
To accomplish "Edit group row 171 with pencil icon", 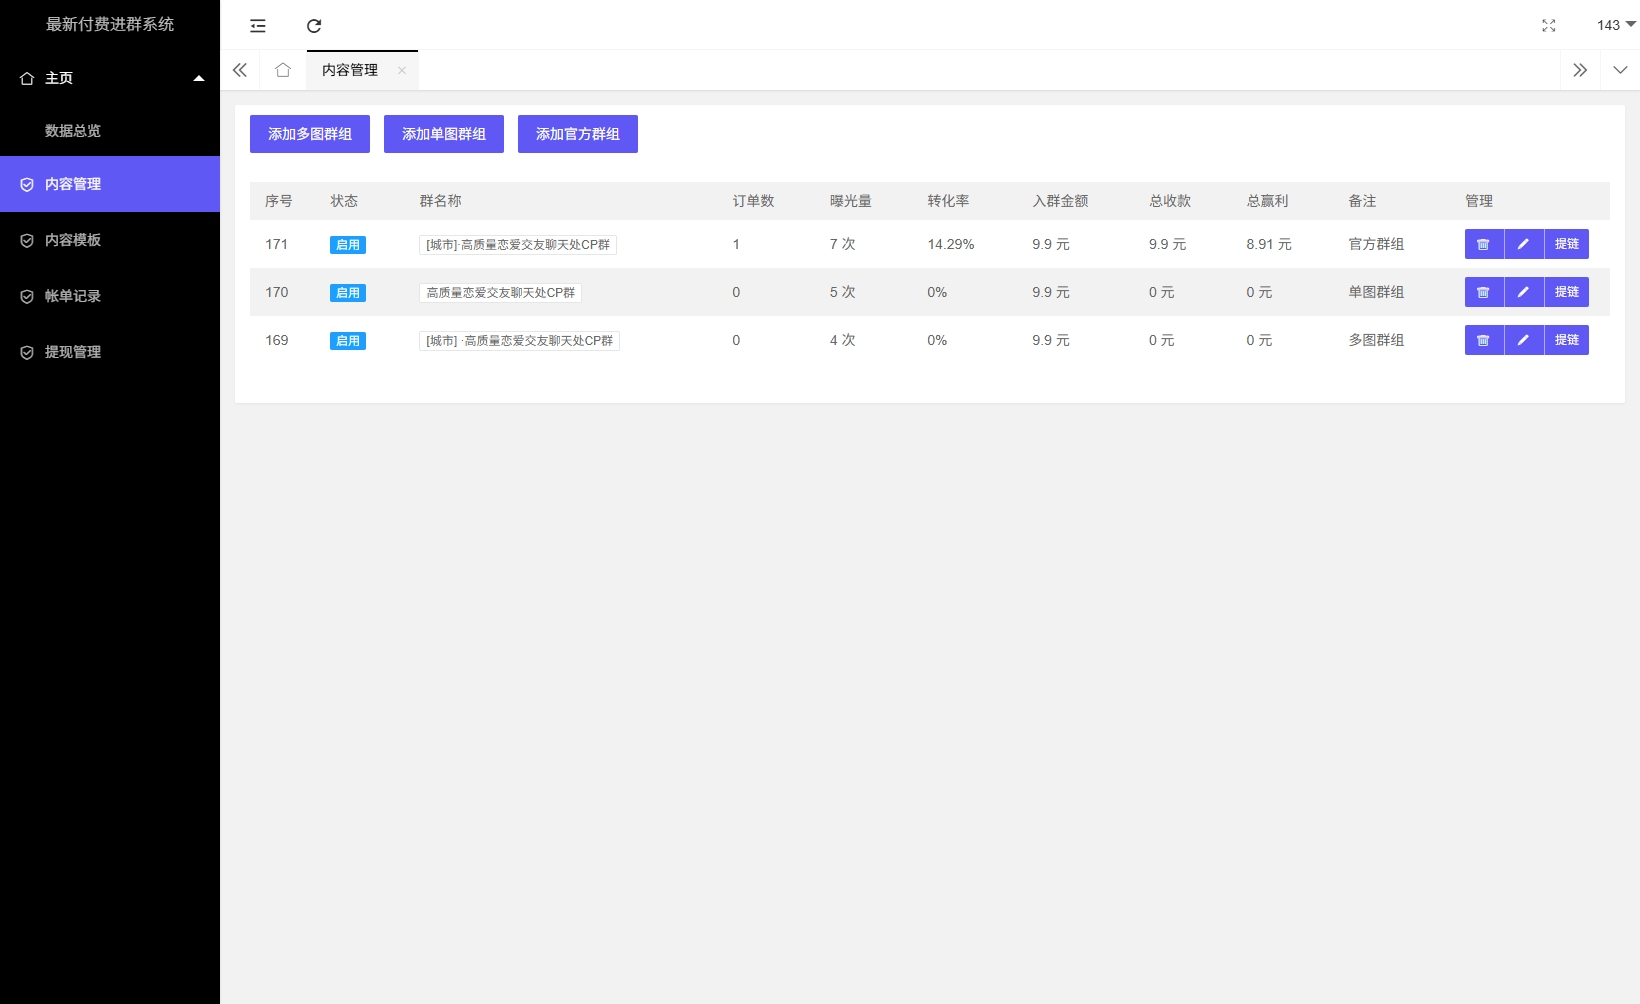I will 1523,244.
